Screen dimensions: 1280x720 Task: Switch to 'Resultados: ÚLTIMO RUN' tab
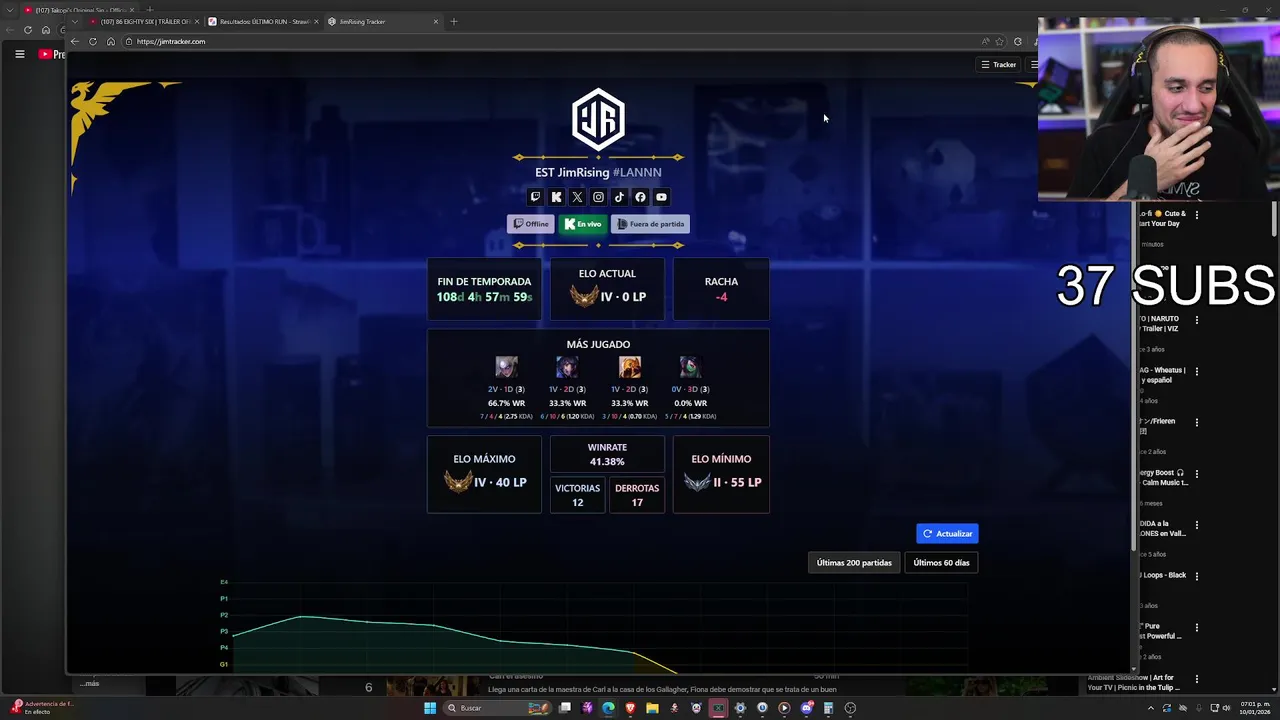(263, 21)
